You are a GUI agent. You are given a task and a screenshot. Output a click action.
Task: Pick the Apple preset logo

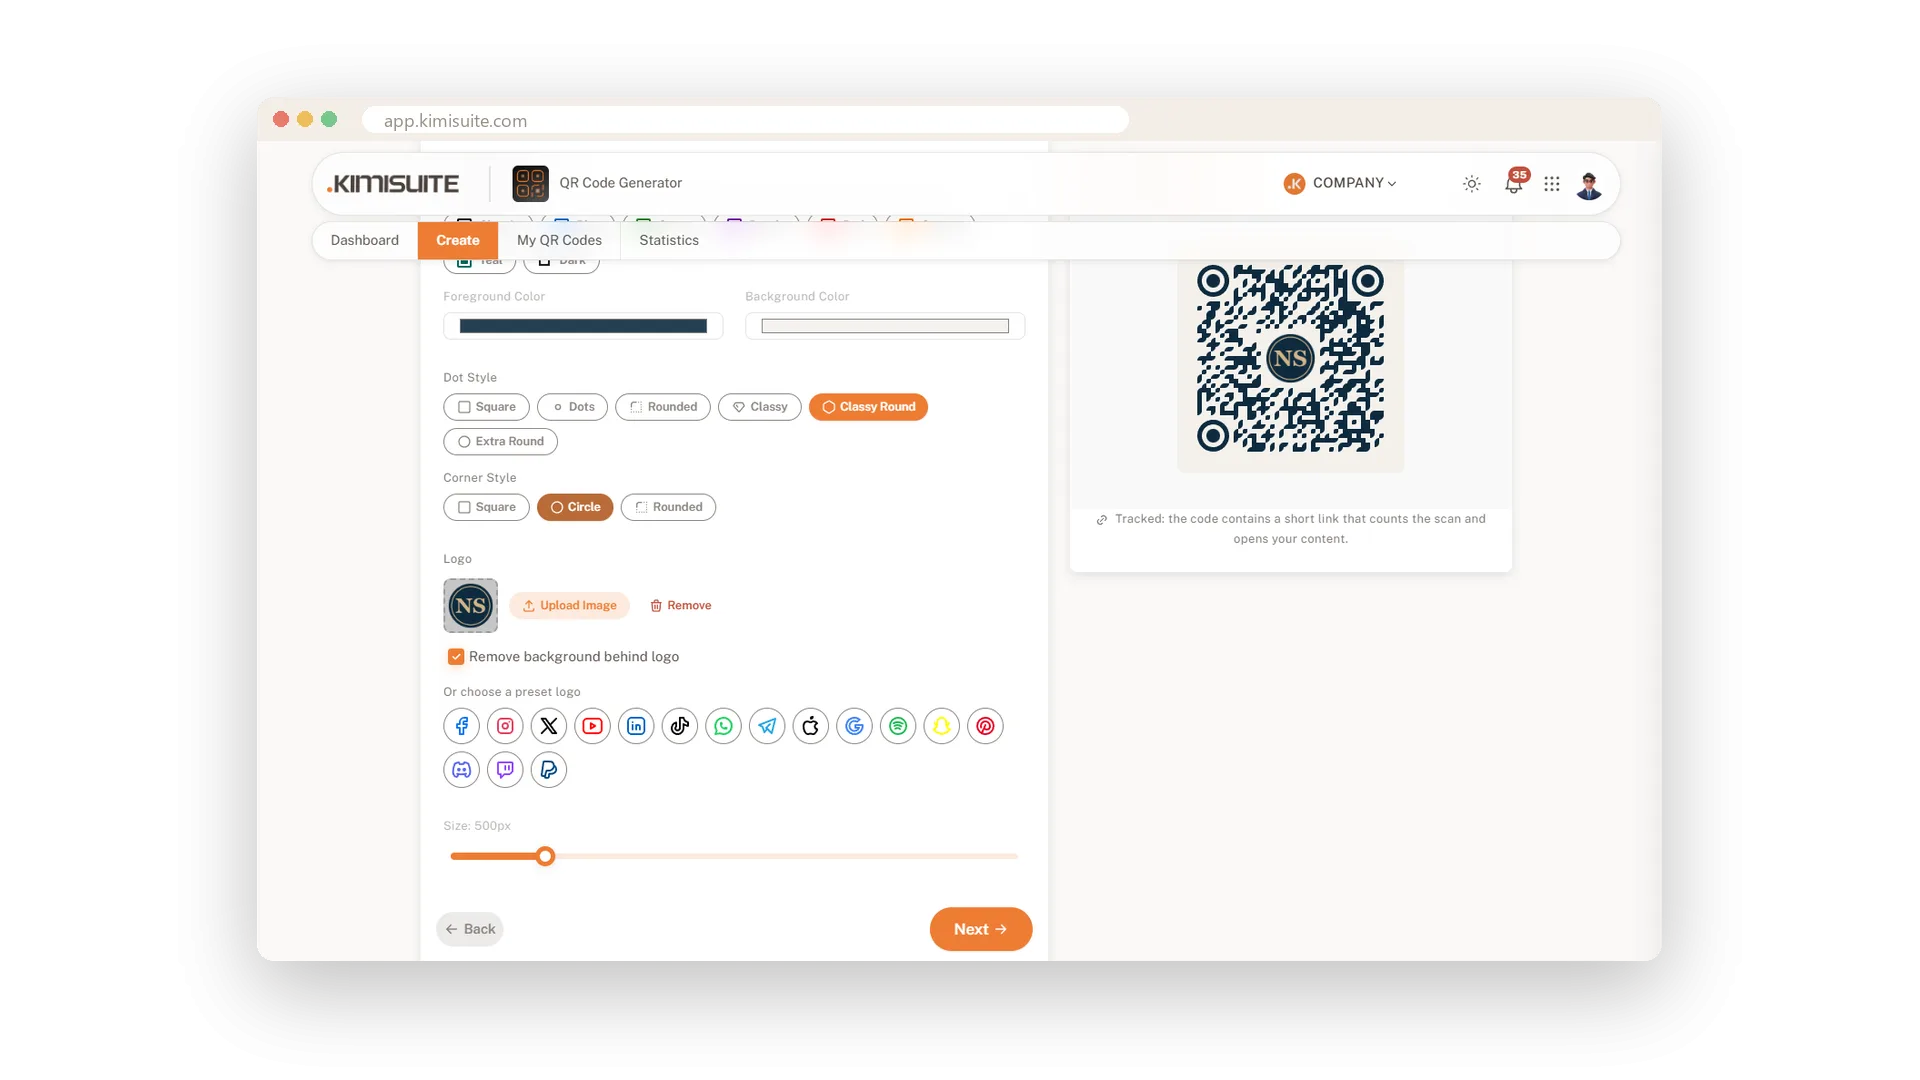click(x=811, y=726)
